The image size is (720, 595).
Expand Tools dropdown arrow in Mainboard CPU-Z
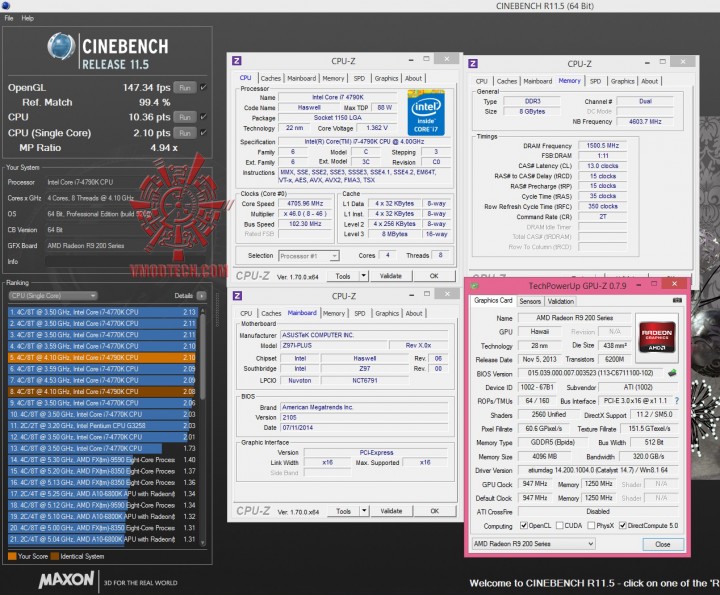[x=364, y=511]
